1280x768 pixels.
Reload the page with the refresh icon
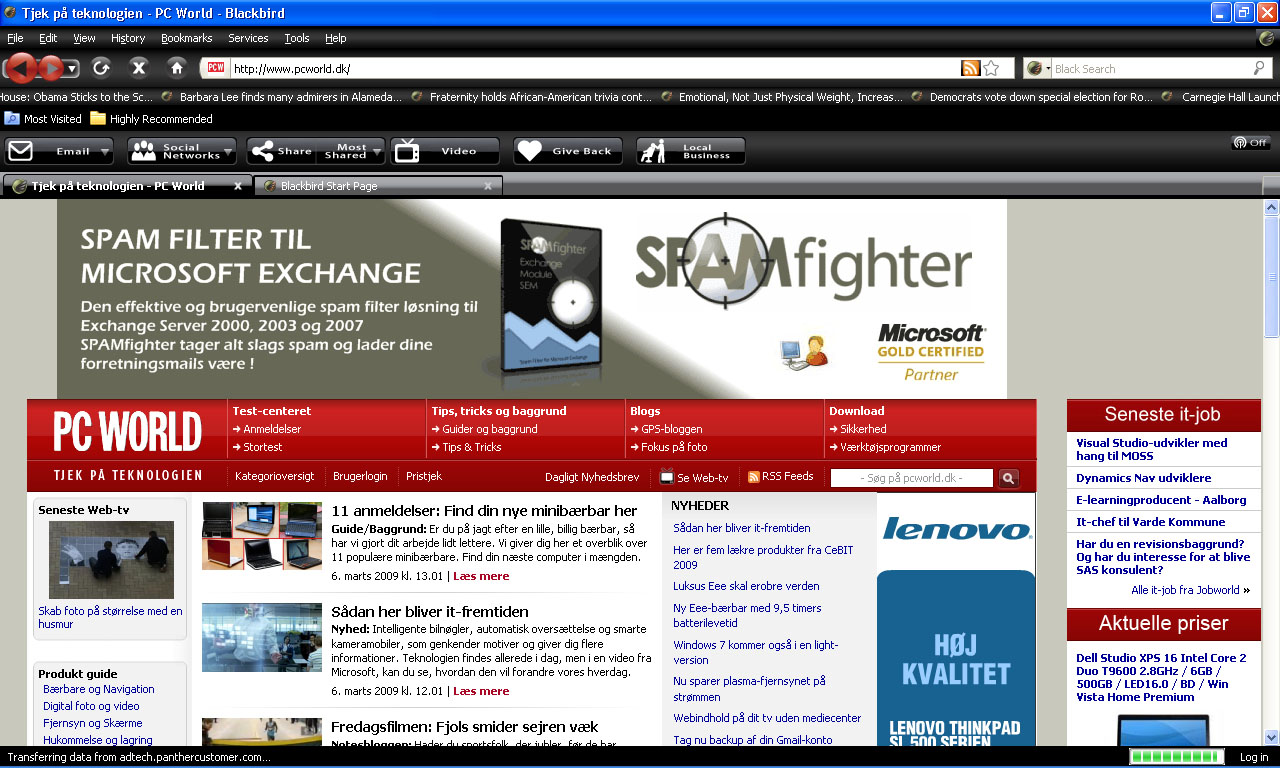101,68
